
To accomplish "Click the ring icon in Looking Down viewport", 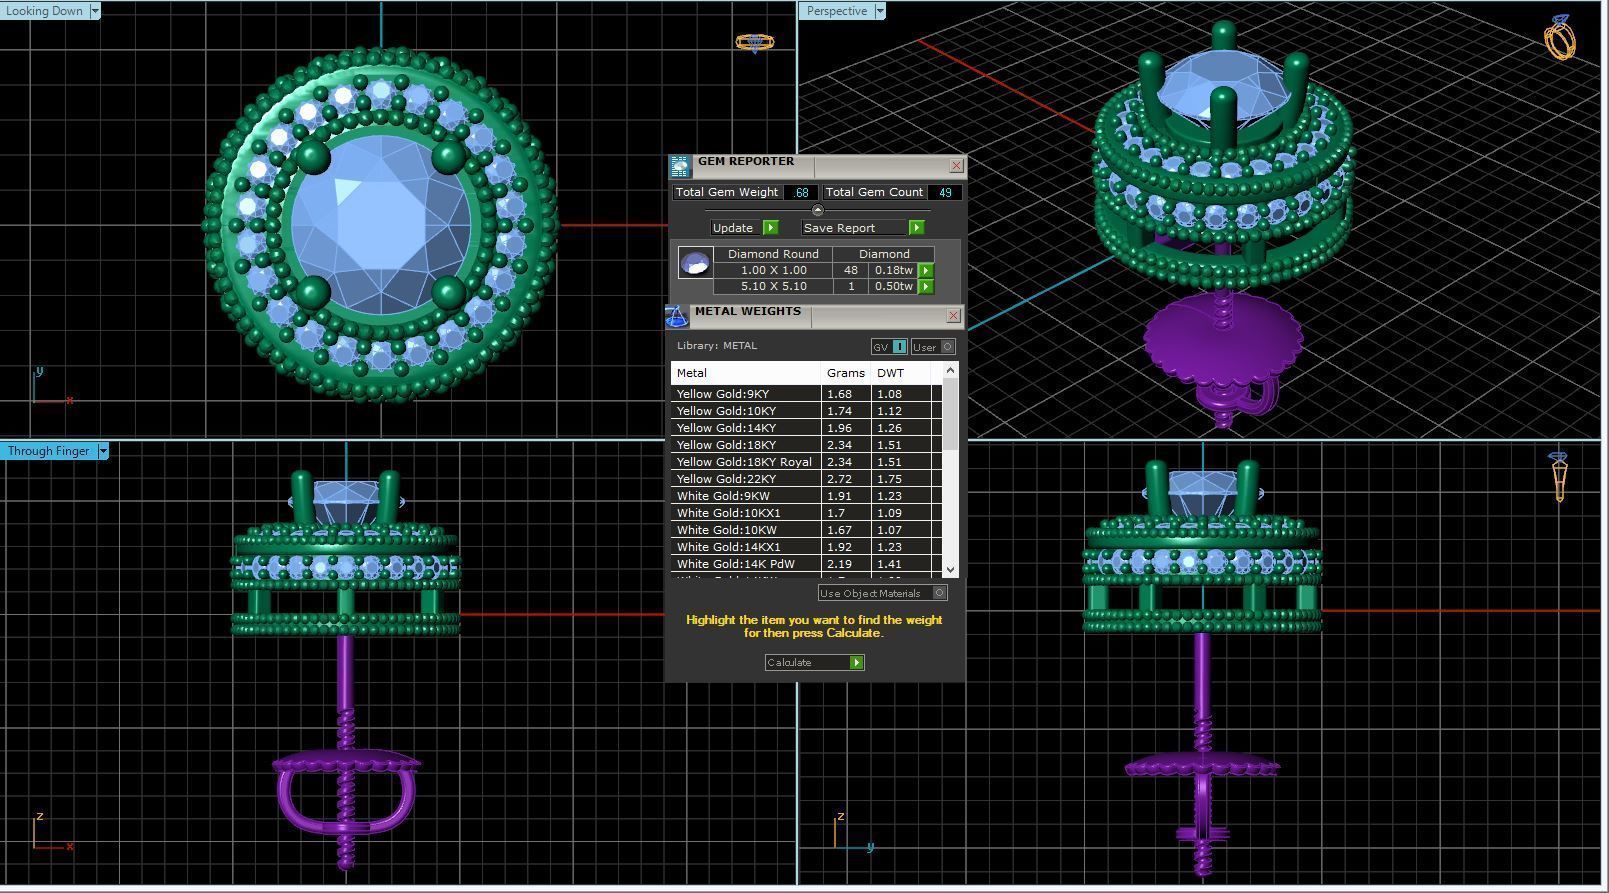I will click(x=754, y=43).
